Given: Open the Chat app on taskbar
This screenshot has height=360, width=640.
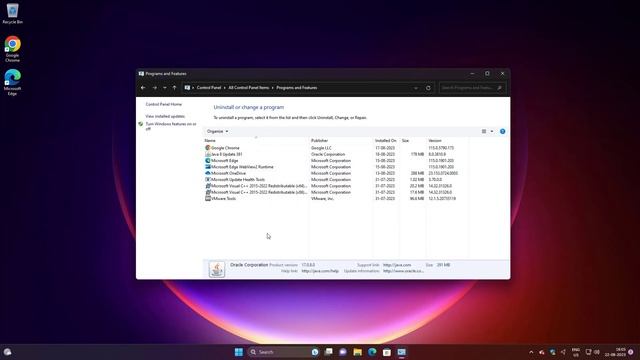Looking at the screenshot, I should click(343, 352).
